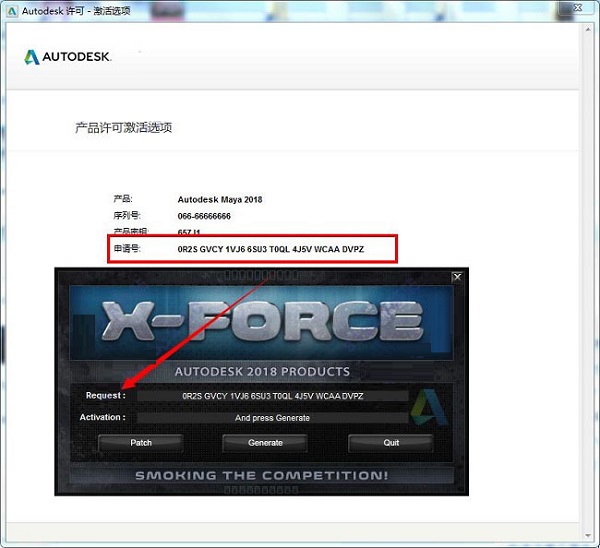Click the Autodesk logo in the header
600x548 pixels.
tap(68, 57)
